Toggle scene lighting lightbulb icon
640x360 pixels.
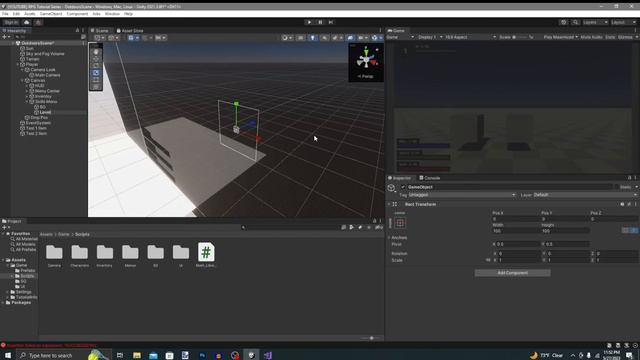[x=313, y=38]
